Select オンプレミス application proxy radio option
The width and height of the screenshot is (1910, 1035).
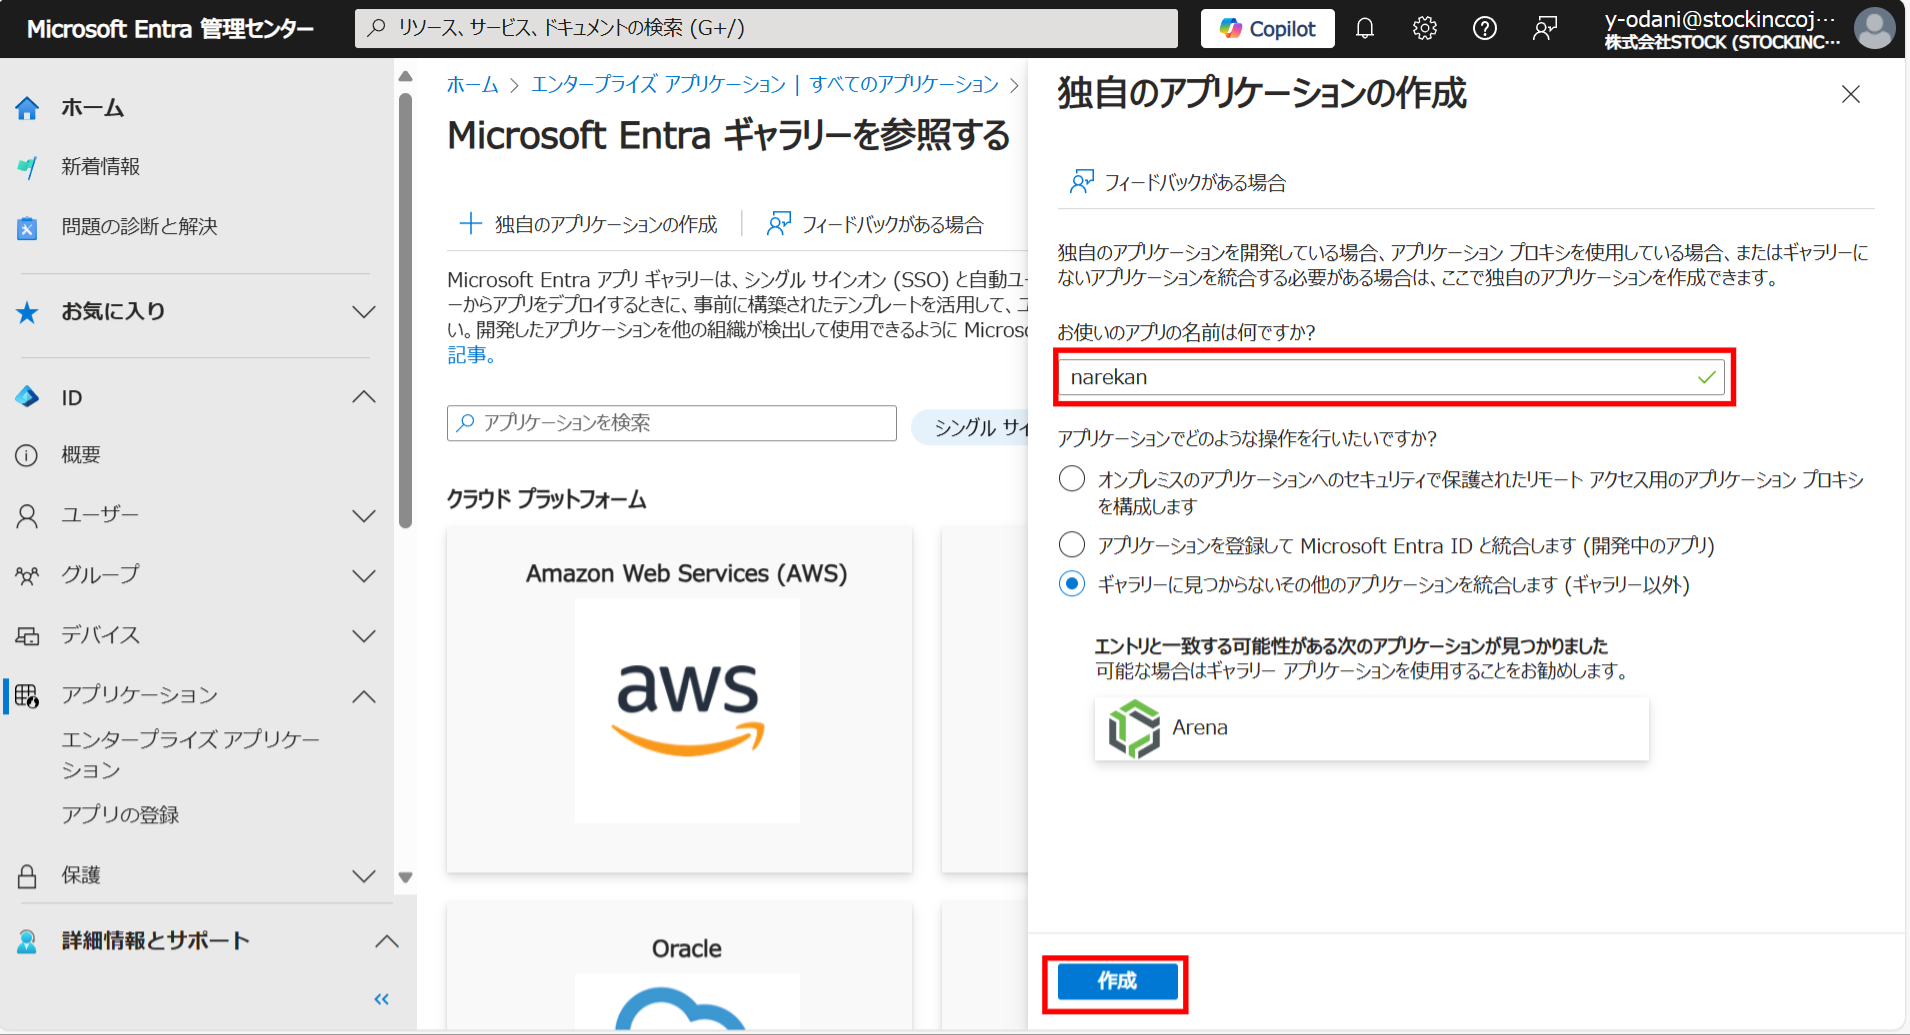click(x=1072, y=479)
